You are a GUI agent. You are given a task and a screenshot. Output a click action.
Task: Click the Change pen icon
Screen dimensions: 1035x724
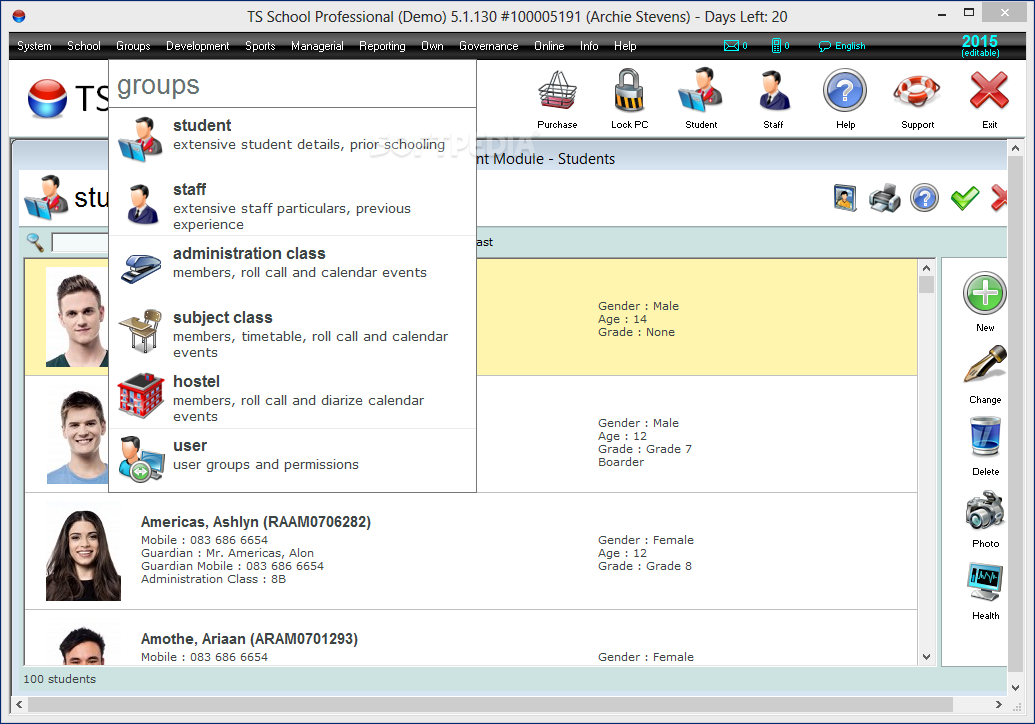tap(985, 365)
